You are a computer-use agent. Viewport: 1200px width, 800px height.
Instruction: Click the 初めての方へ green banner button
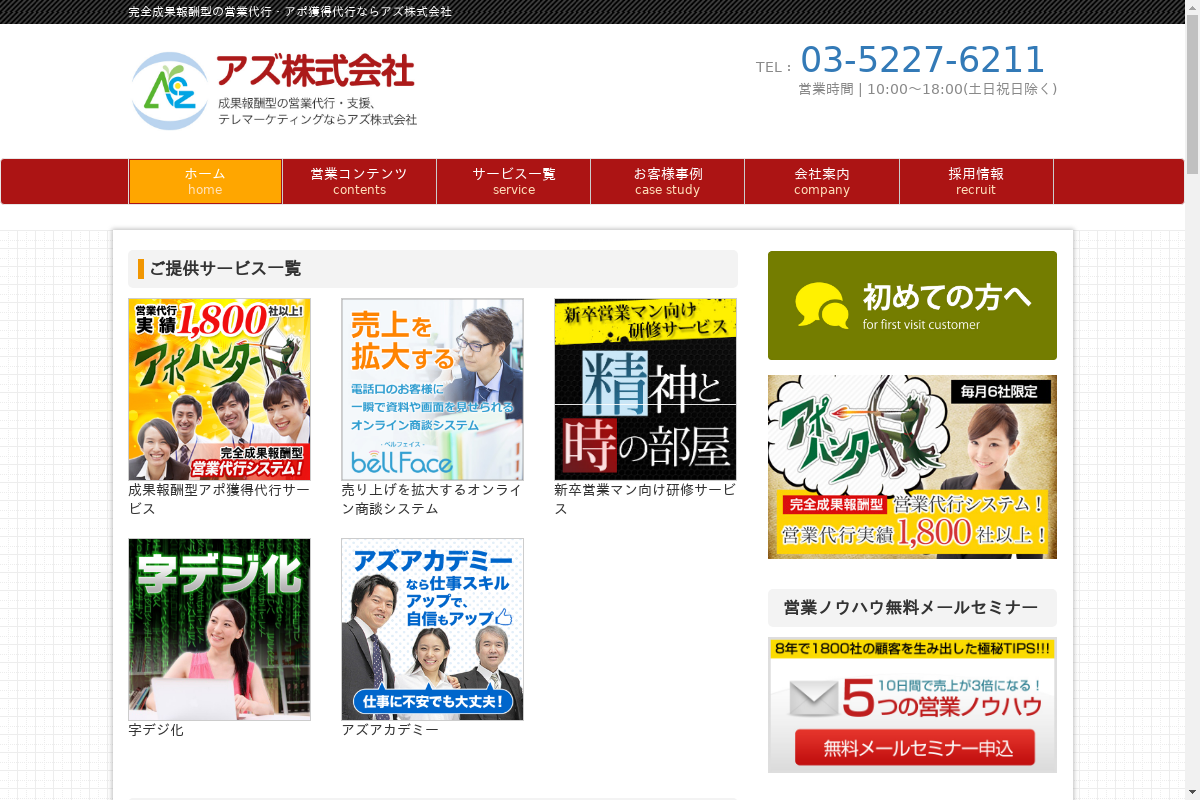[912, 305]
